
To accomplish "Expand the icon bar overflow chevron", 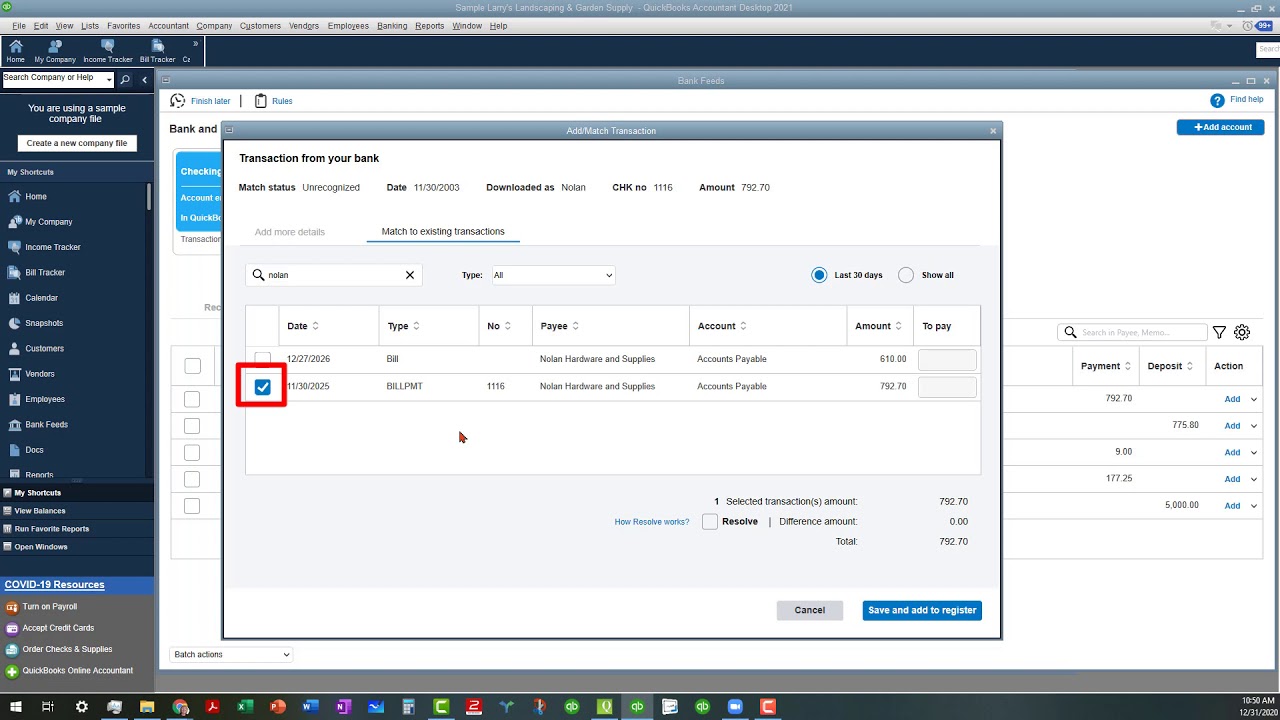I will click(x=195, y=44).
